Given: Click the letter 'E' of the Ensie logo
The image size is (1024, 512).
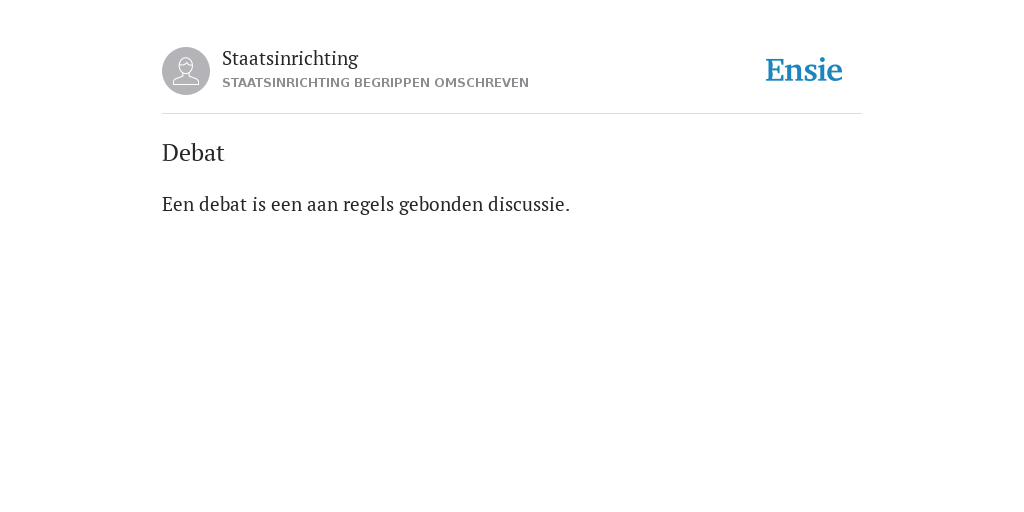Looking at the screenshot, I should tap(775, 71).
